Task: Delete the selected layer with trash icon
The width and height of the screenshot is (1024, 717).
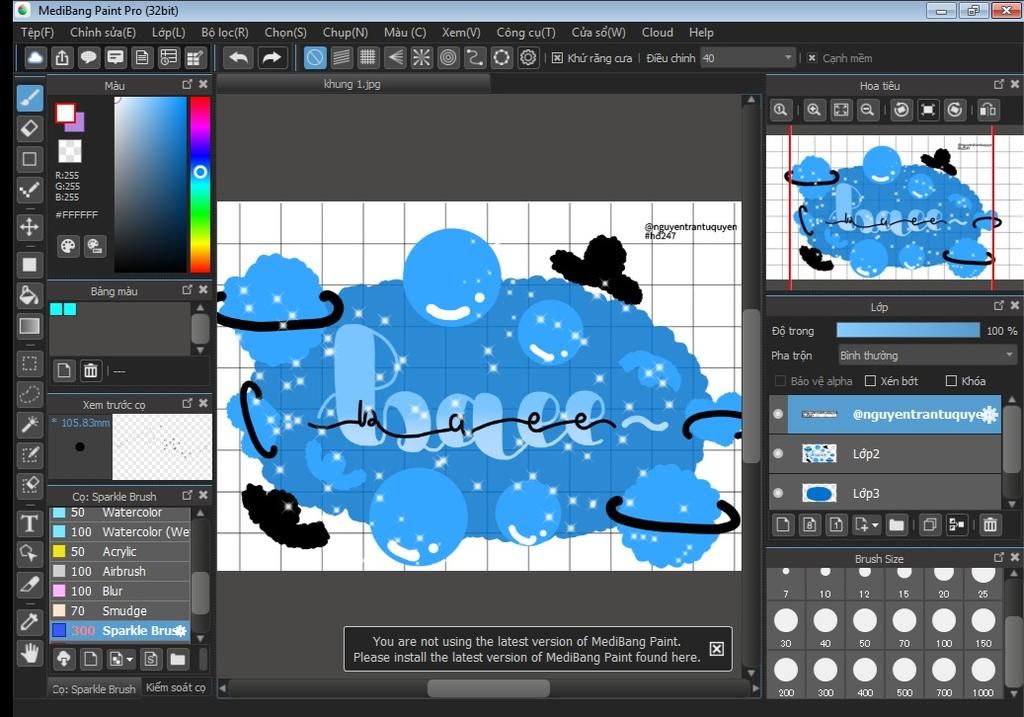Action: tap(990, 524)
